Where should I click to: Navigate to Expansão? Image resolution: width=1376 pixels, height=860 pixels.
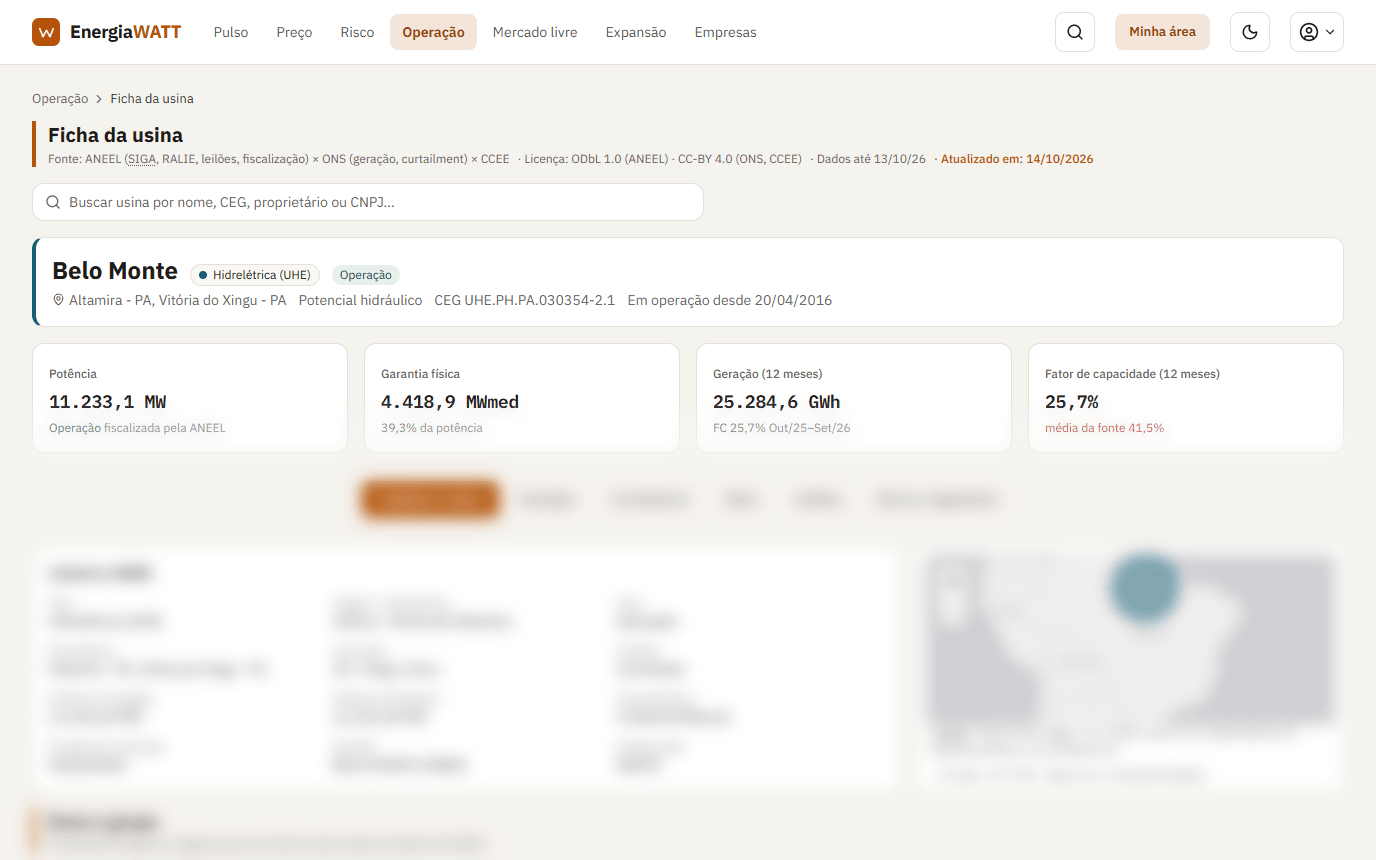pos(636,32)
